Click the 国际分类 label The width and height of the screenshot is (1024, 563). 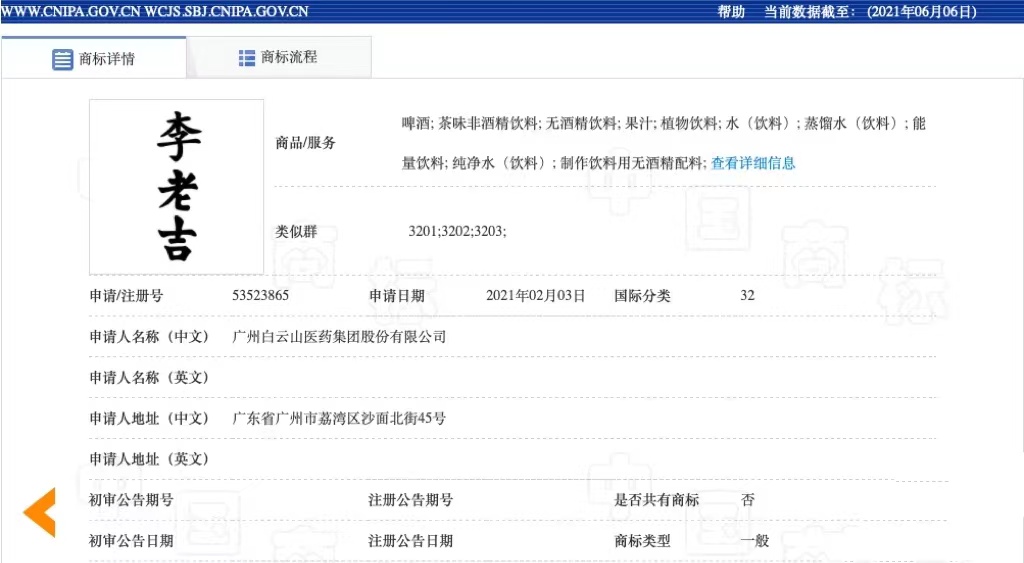click(642, 296)
